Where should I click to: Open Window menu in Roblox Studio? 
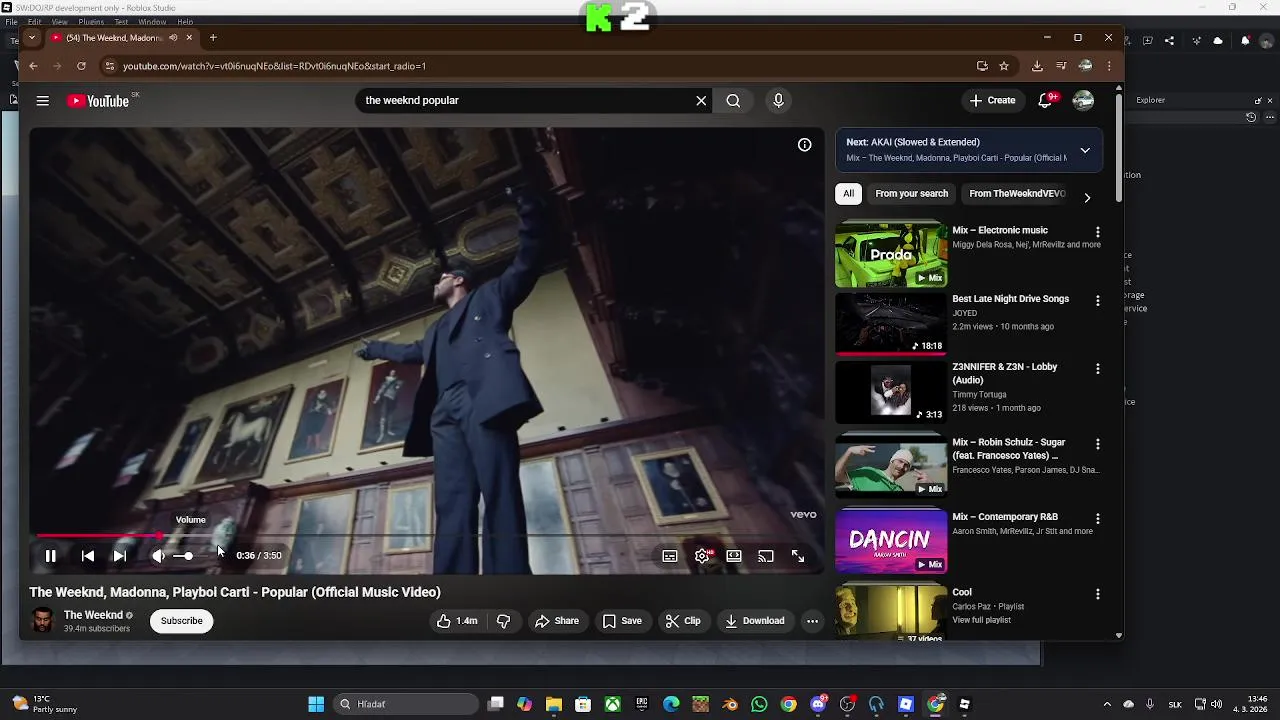152,22
